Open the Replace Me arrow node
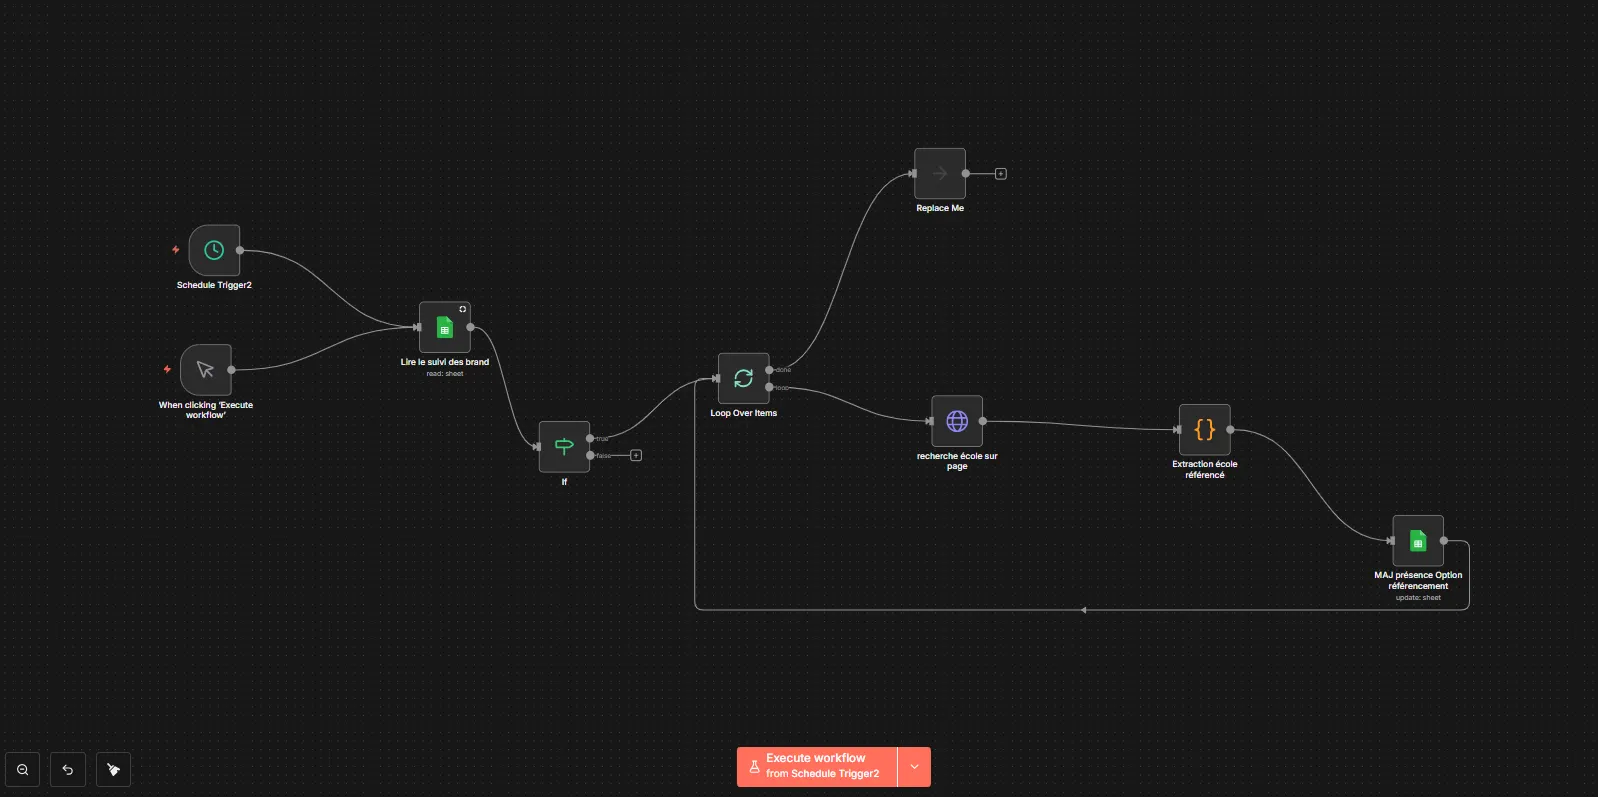This screenshot has height=797, width=1598. [x=940, y=174]
